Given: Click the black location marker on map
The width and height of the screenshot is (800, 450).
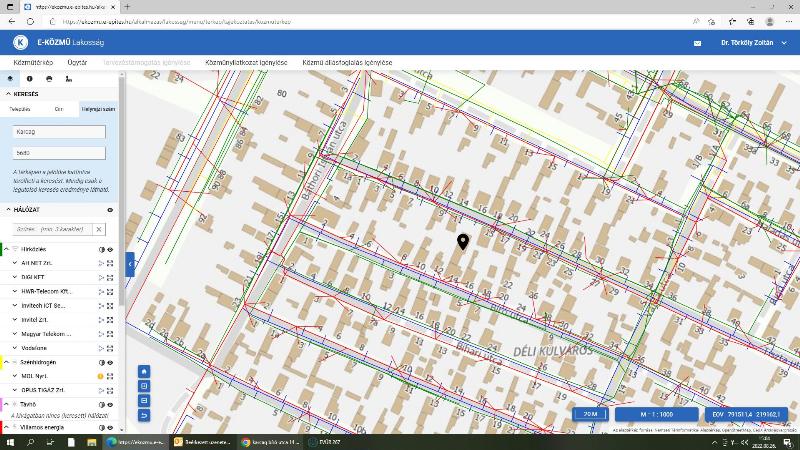Looking at the screenshot, I should (x=463, y=242).
